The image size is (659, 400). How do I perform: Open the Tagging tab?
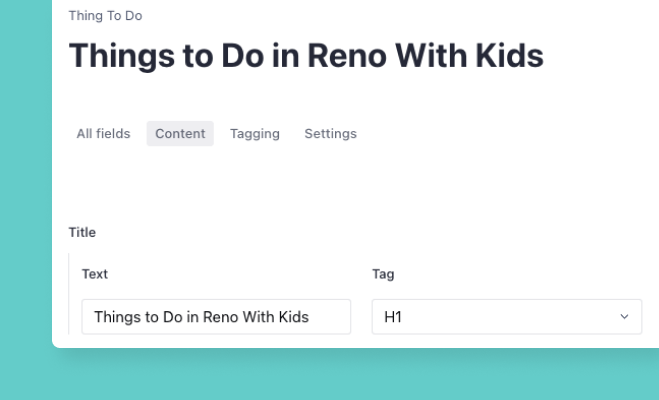[254, 134]
